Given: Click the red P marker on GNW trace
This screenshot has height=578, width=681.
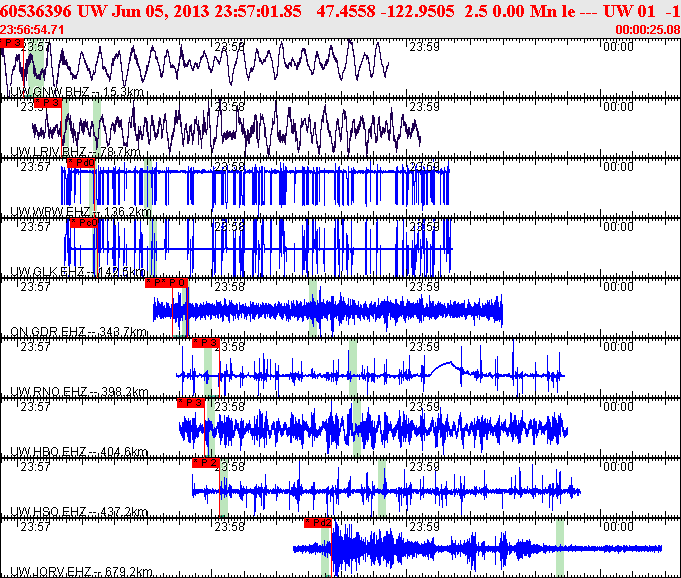Looking at the screenshot, I should point(12,44).
